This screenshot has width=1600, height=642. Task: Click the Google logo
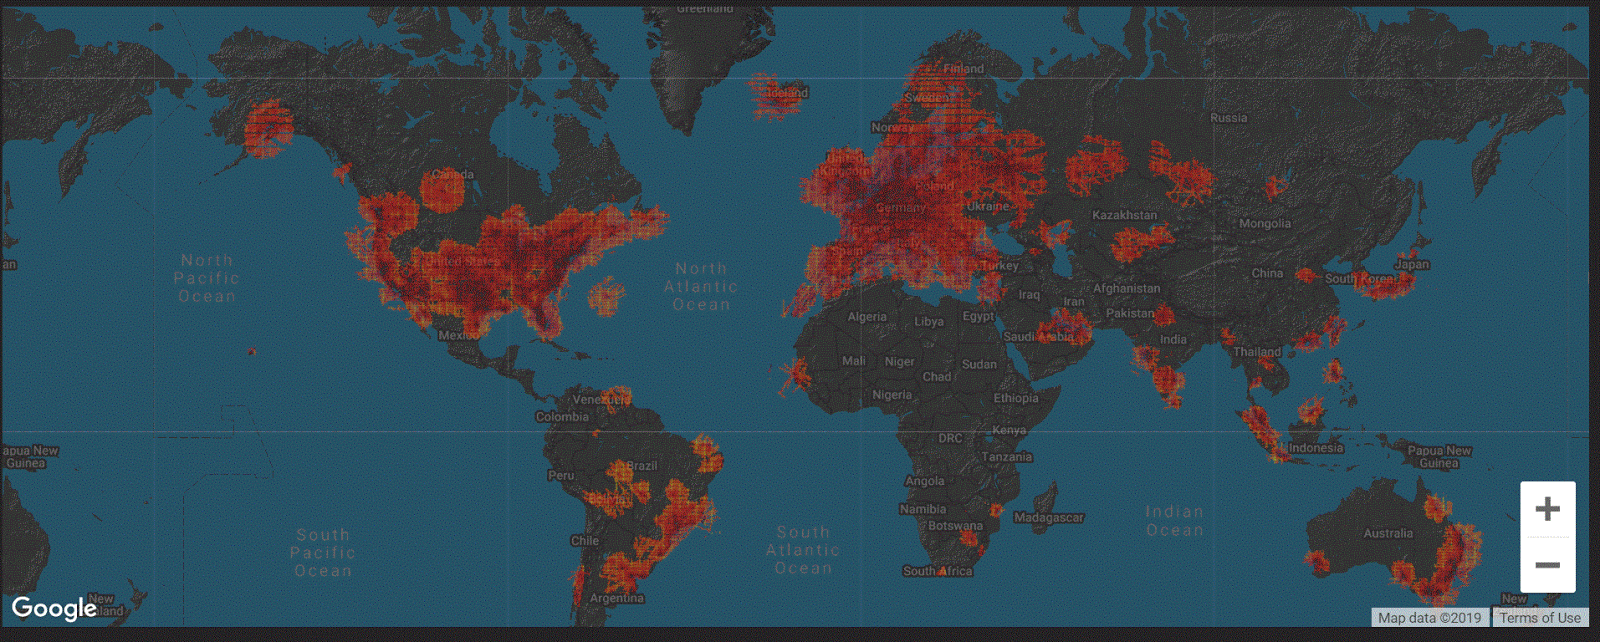pos(54,608)
